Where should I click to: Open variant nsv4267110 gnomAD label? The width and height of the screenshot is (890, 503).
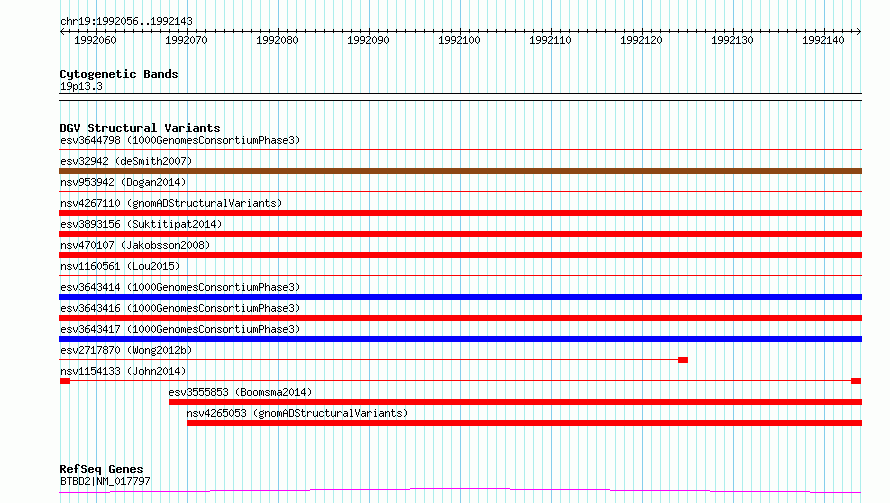point(171,203)
